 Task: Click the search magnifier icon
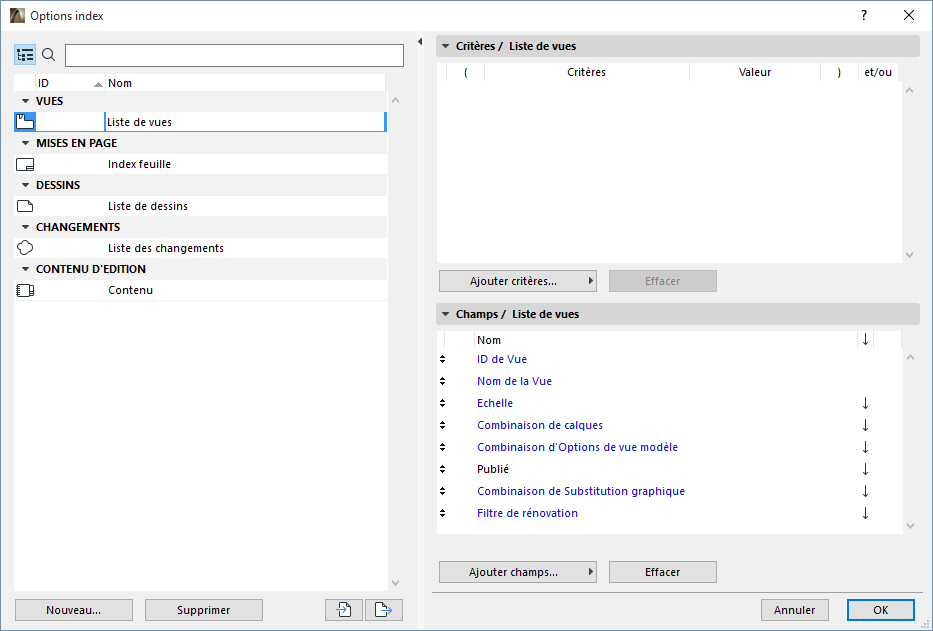pyautogui.click(x=47, y=54)
